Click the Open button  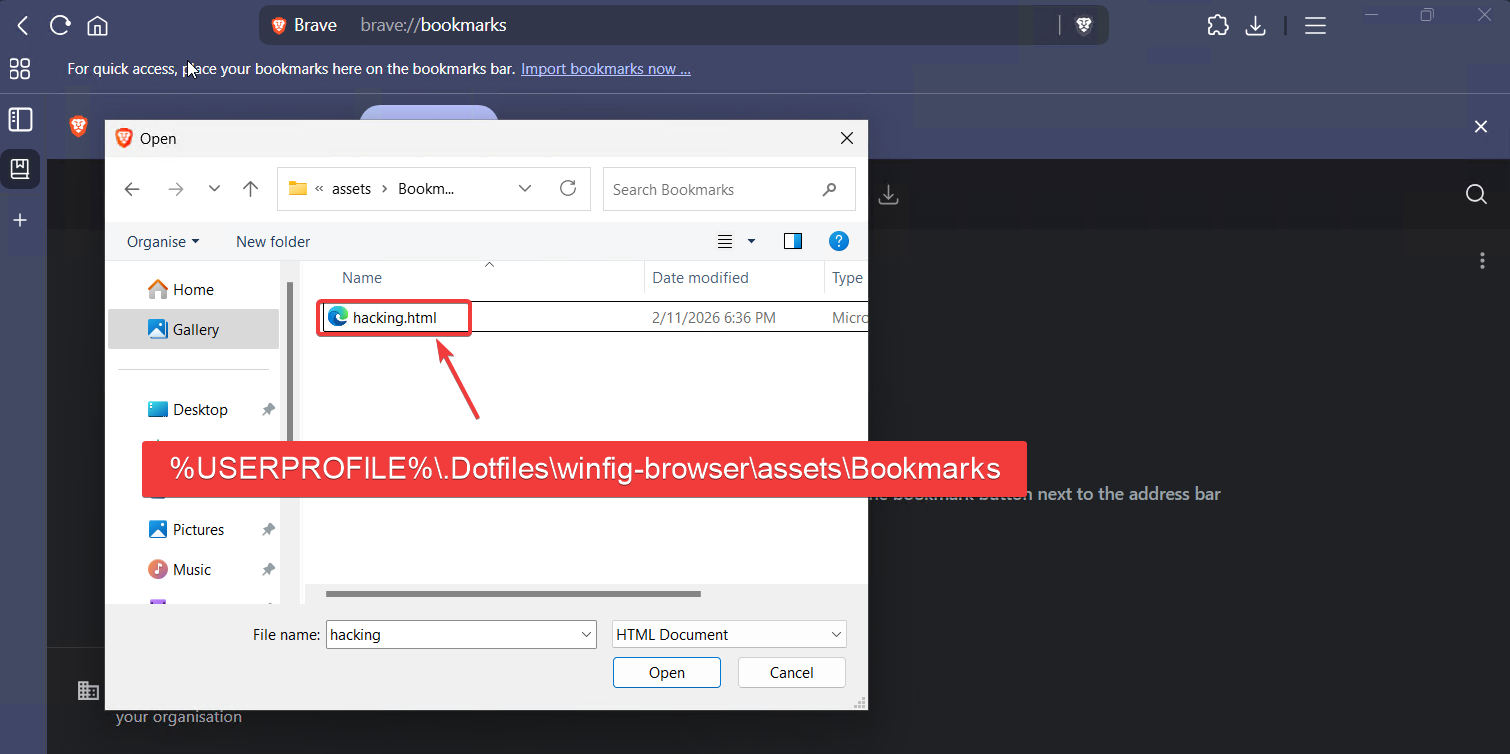(666, 673)
